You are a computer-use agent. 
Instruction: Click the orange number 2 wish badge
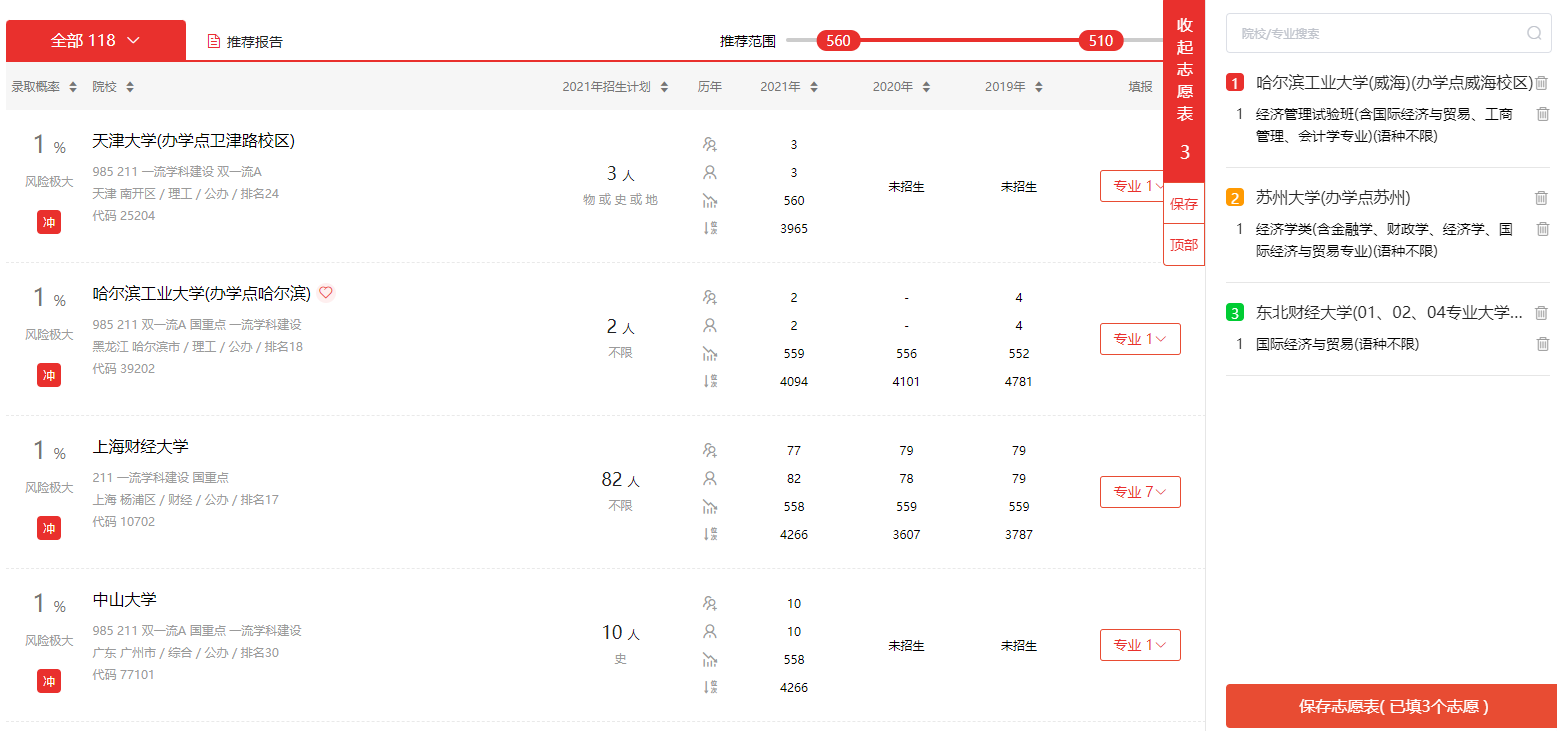(1235, 198)
